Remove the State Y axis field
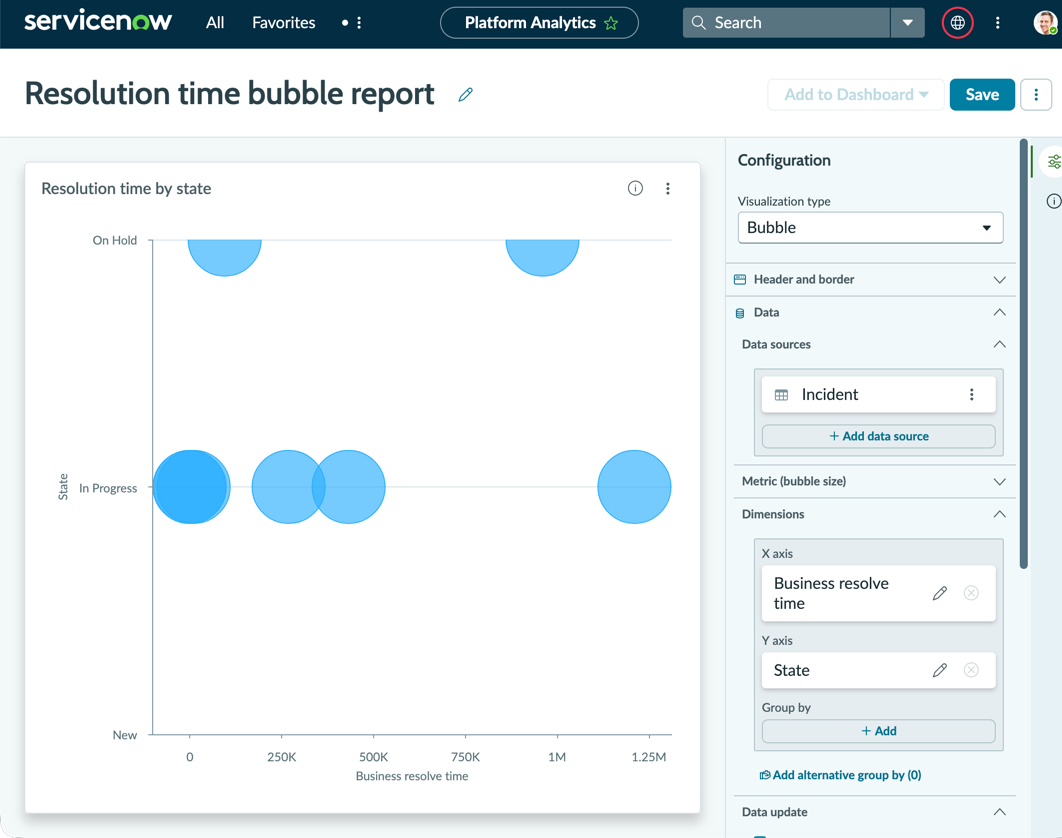Screen dimensions: 1062x838 (x=971, y=670)
